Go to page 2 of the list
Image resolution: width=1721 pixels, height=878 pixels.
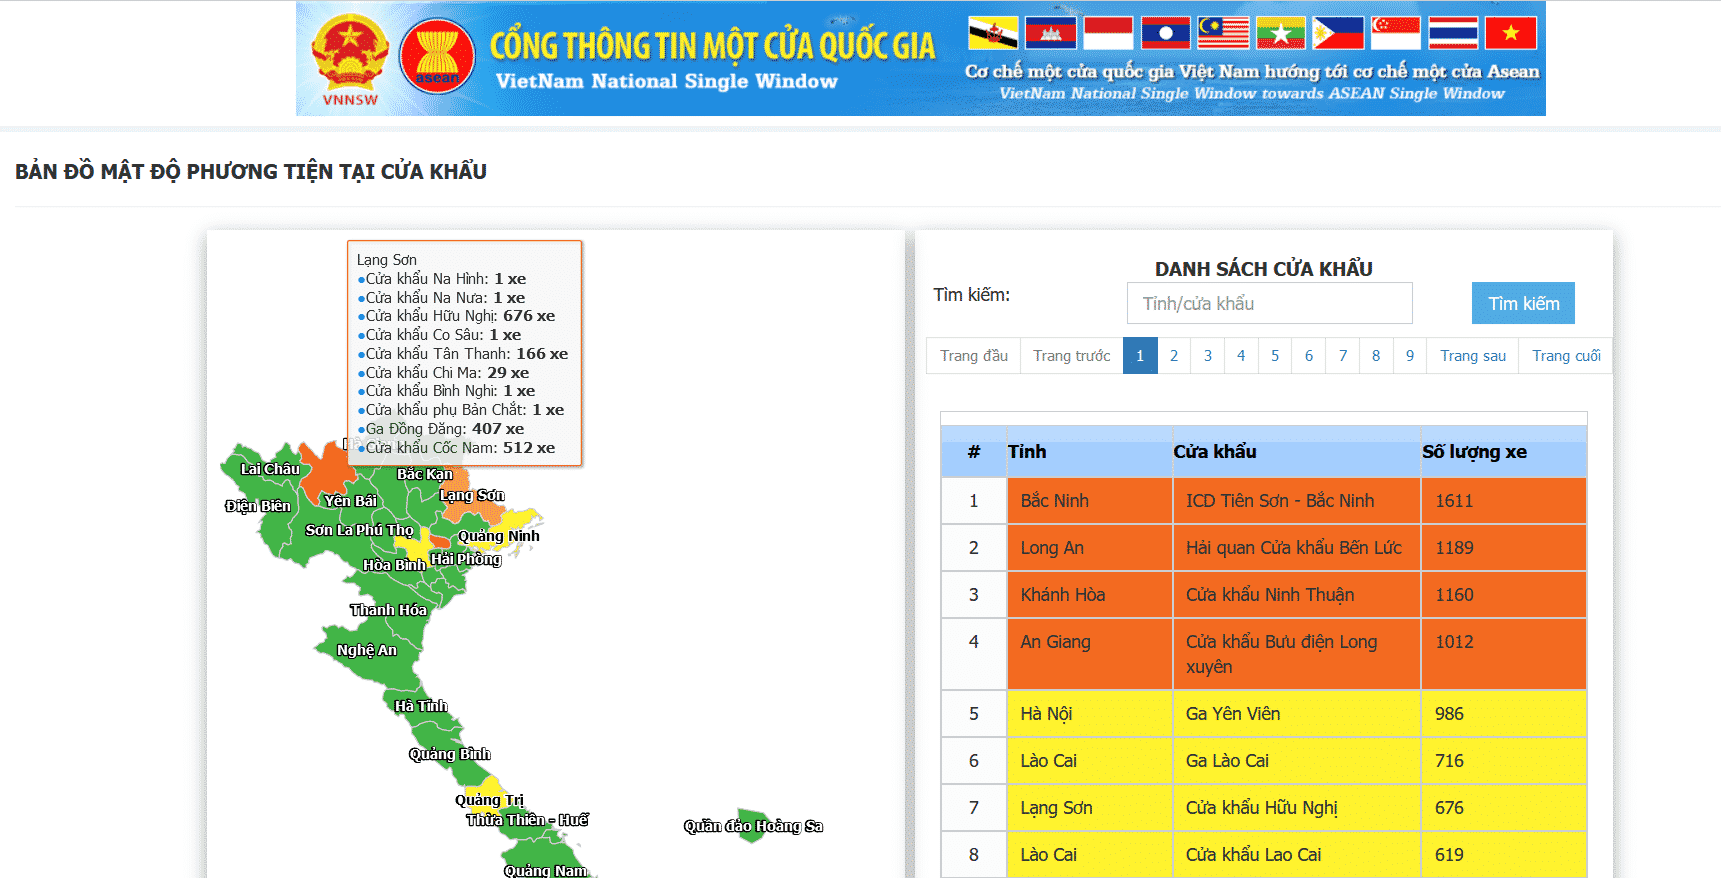pyautogui.click(x=1174, y=356)
